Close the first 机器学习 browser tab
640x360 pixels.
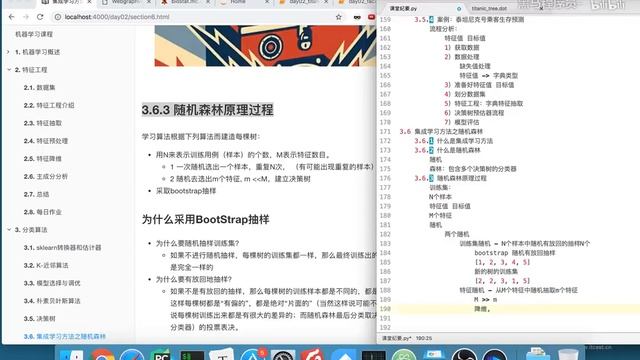[89, 2]
